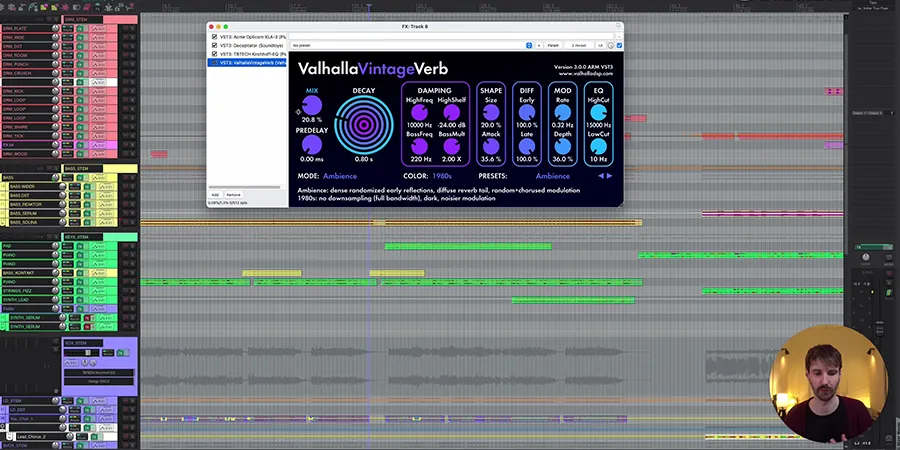Image resolution: width=900 pixels, height=450 pixels.
Task: Open routing for BASS_REAKTOR track
Action: tap(75, 204)
